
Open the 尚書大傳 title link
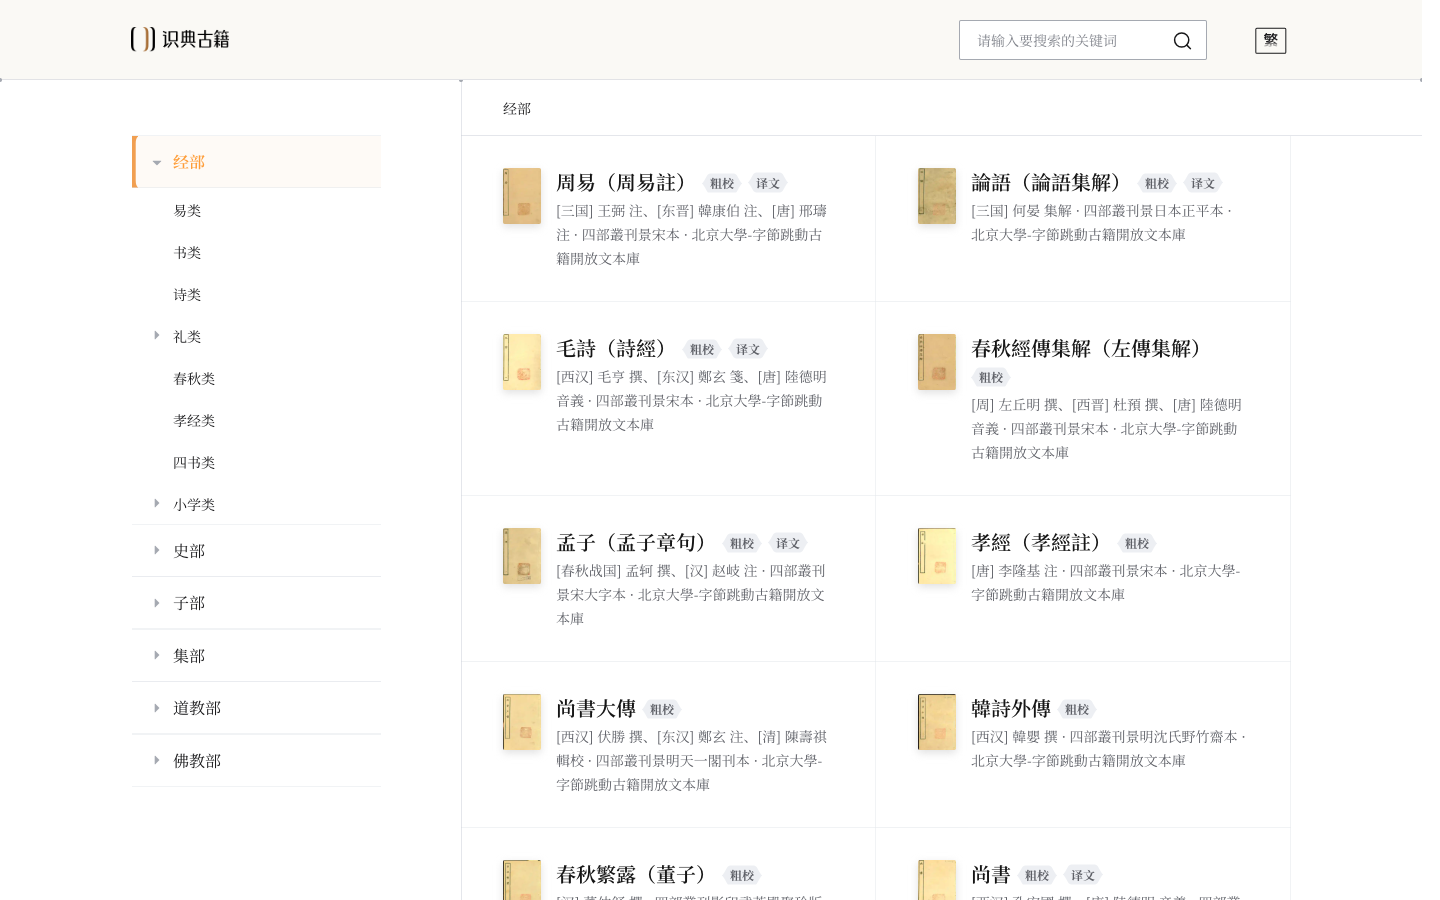click(x=596, y=709)
